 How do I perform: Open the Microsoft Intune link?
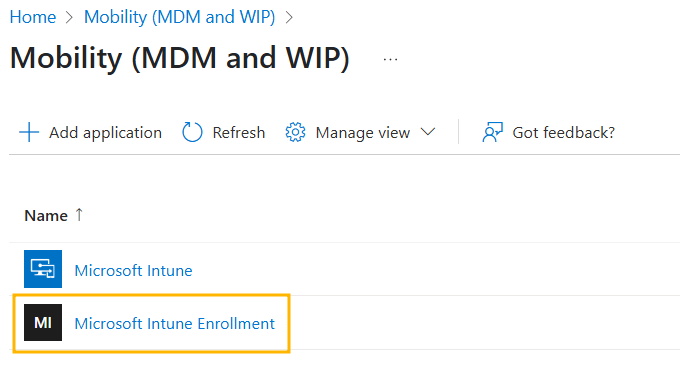[x=134, y=270]
